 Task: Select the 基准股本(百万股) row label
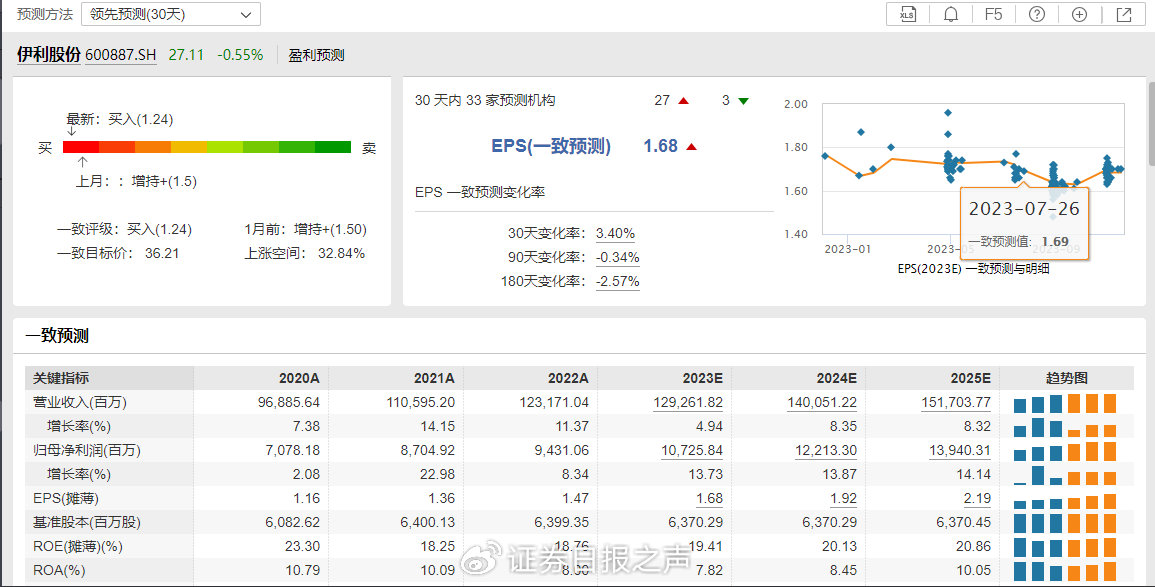[x=87, y=523]
